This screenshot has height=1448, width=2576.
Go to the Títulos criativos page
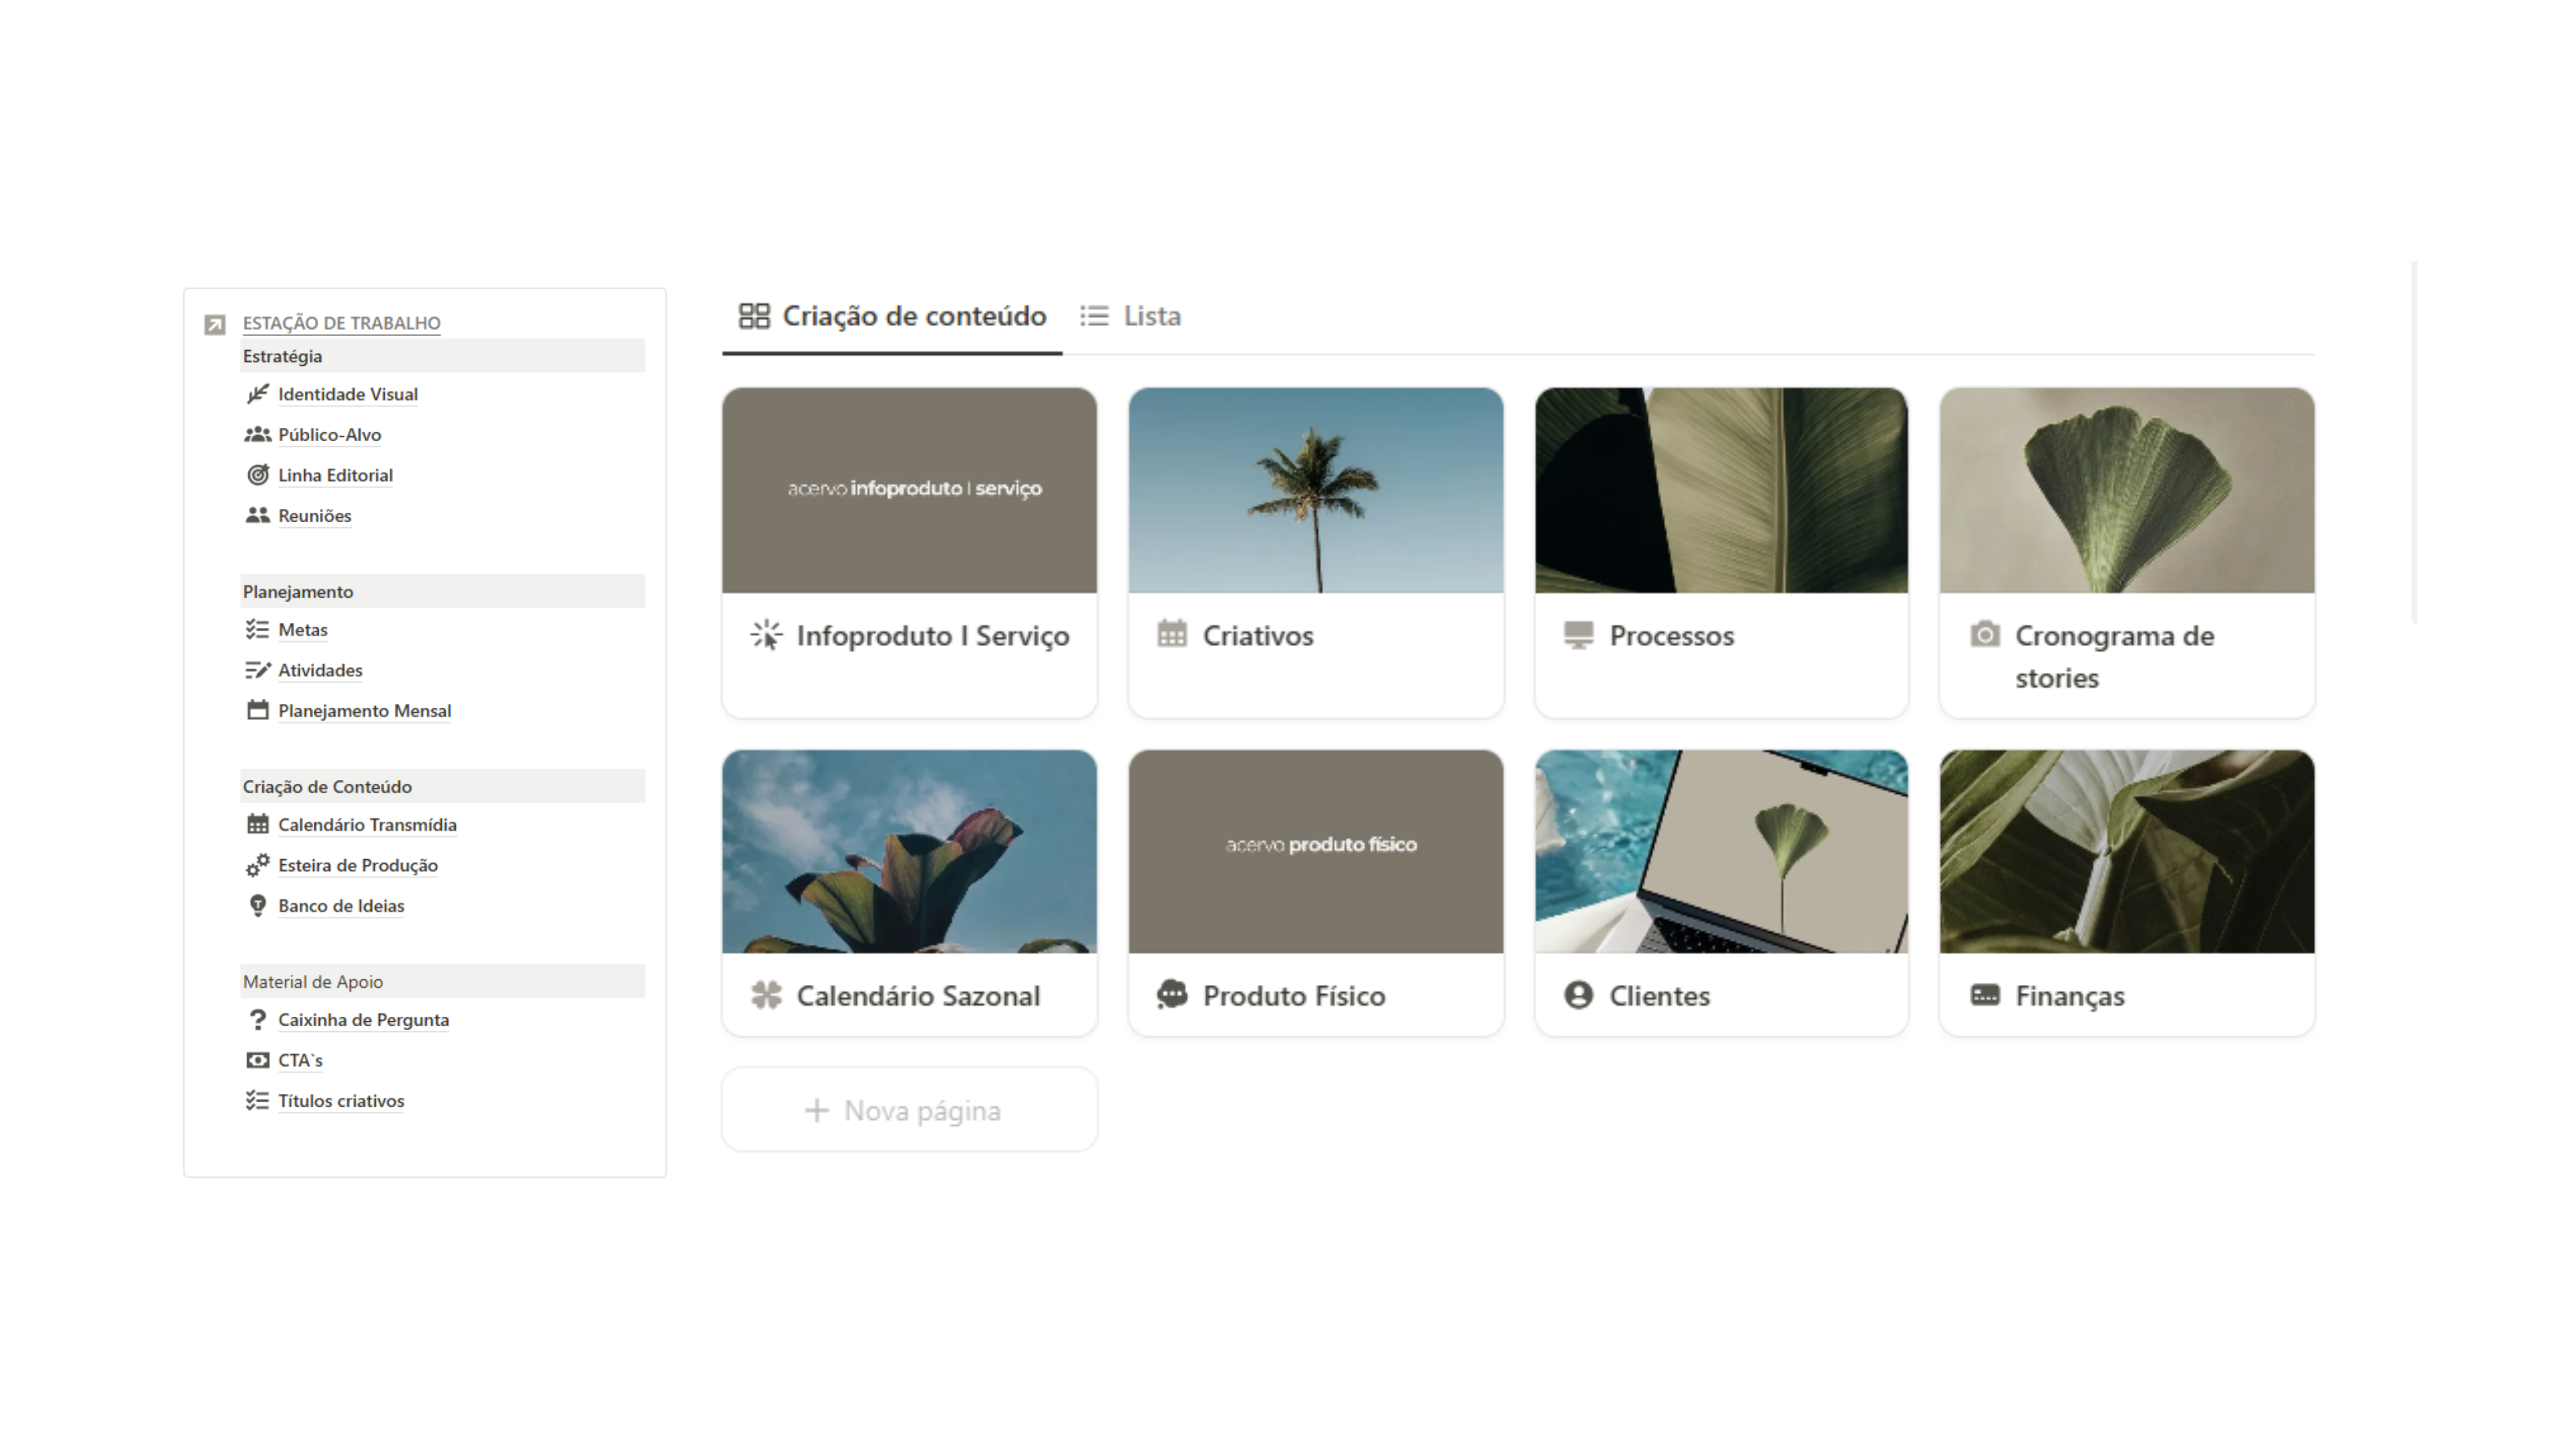(x=341, y=1101)
